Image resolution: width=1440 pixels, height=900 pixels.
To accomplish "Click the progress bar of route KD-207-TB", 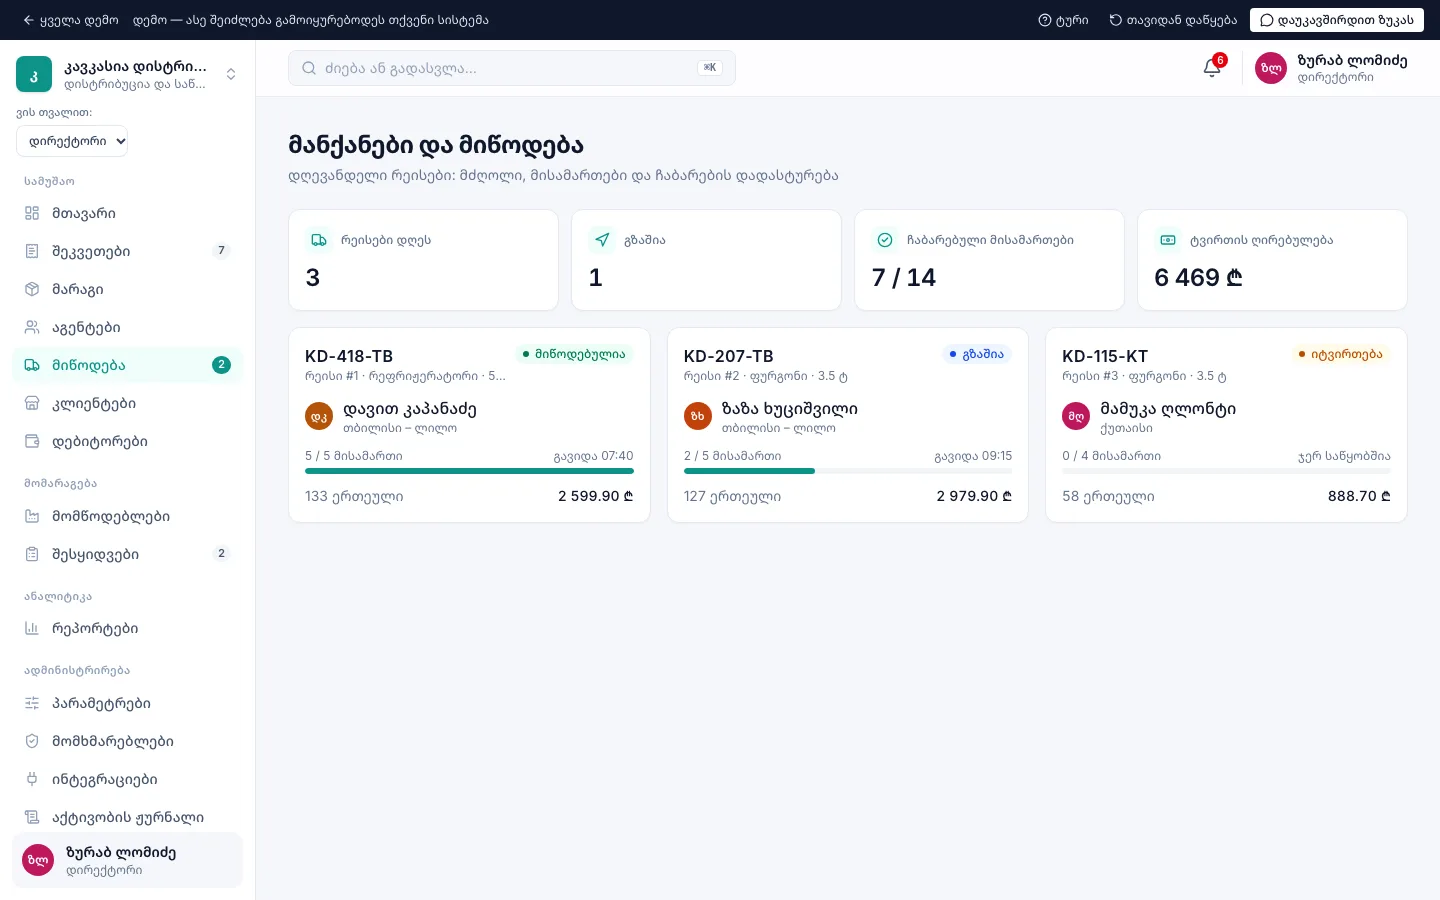I will 848,471.
